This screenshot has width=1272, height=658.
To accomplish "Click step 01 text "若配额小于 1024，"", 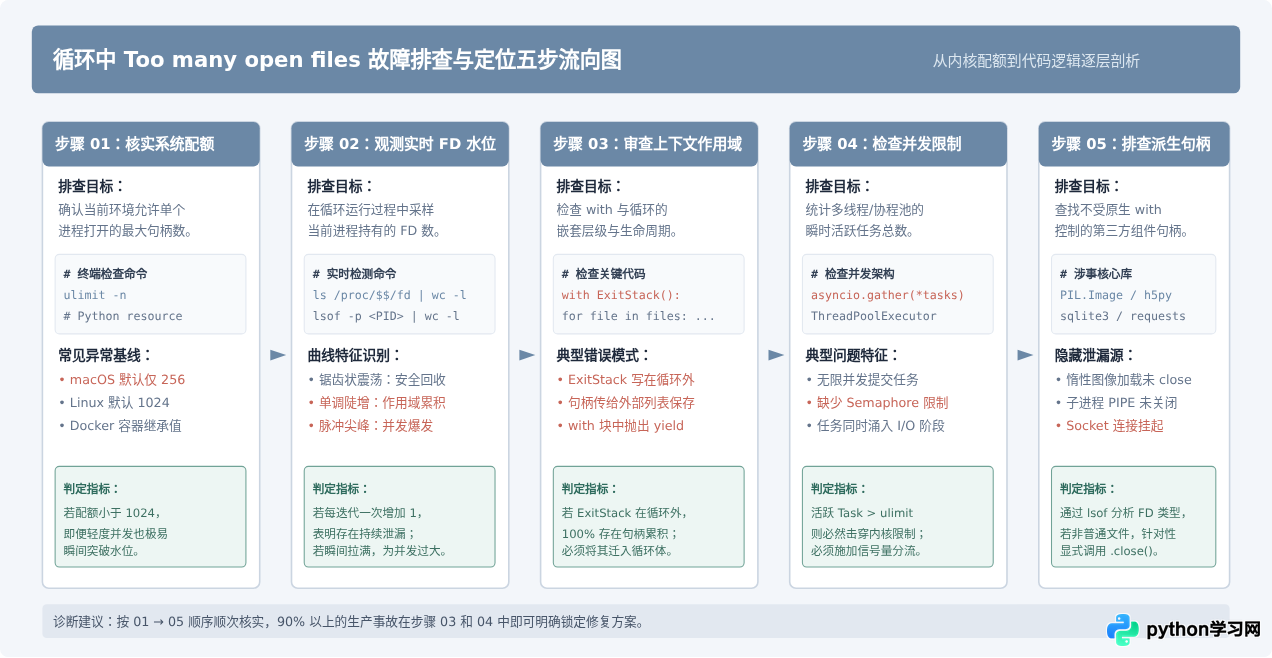I will click(113, 512).
